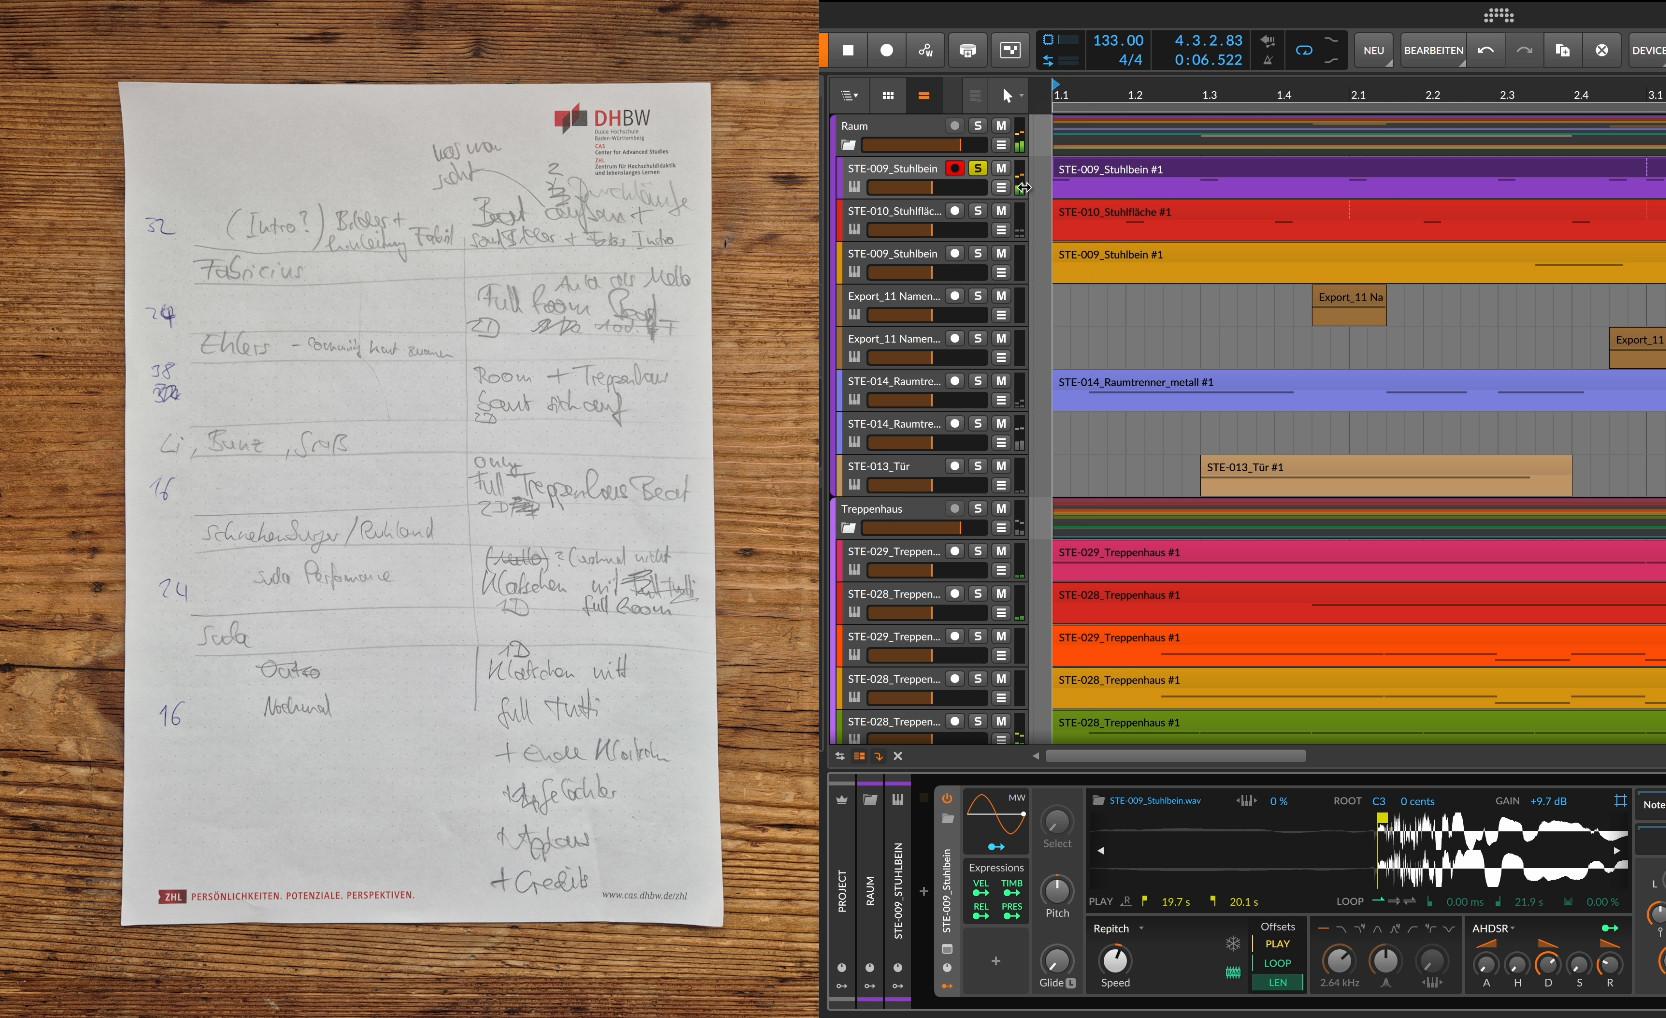Disable solo on first STE-009_Stuhlbein track
1666x1018 pixels.
[x=978, y=168]
